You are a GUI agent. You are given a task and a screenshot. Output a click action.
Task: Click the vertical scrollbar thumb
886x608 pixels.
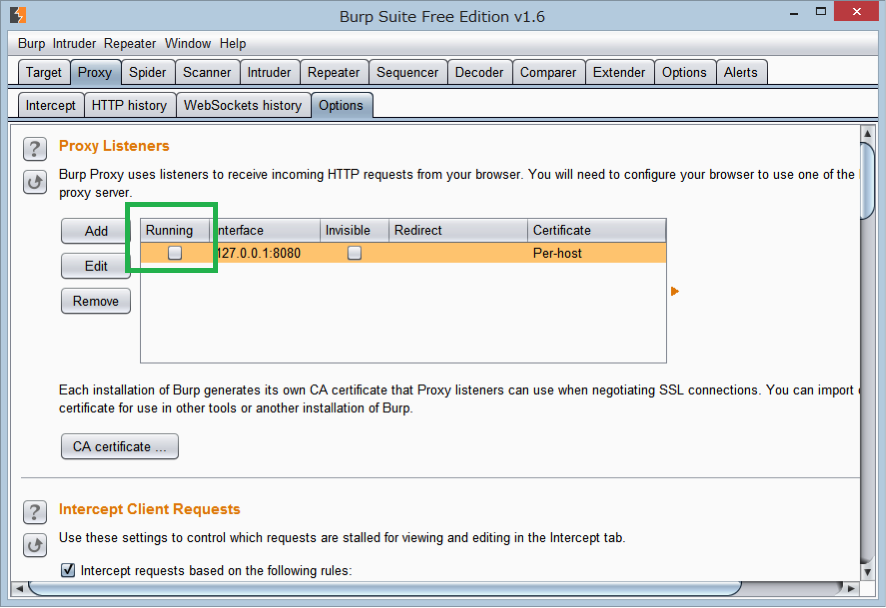coord(867,180)
